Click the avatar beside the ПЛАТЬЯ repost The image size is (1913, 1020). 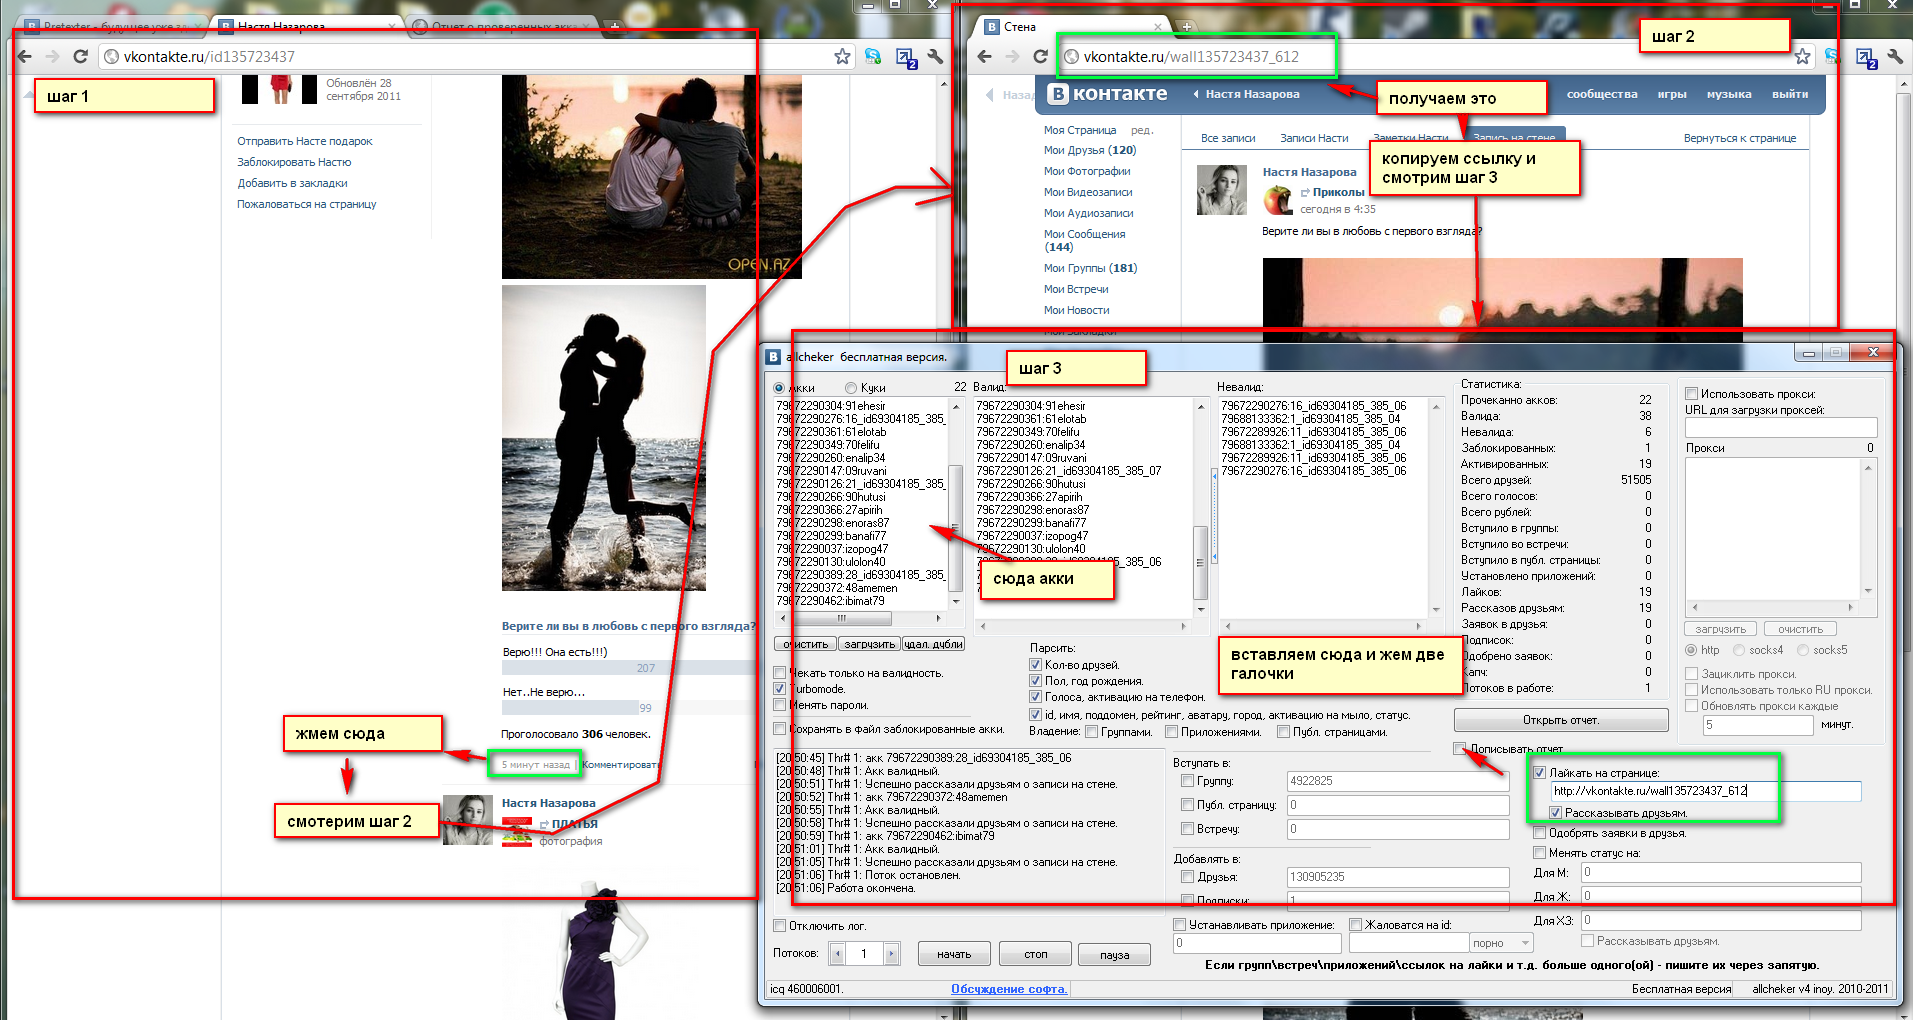468,820
